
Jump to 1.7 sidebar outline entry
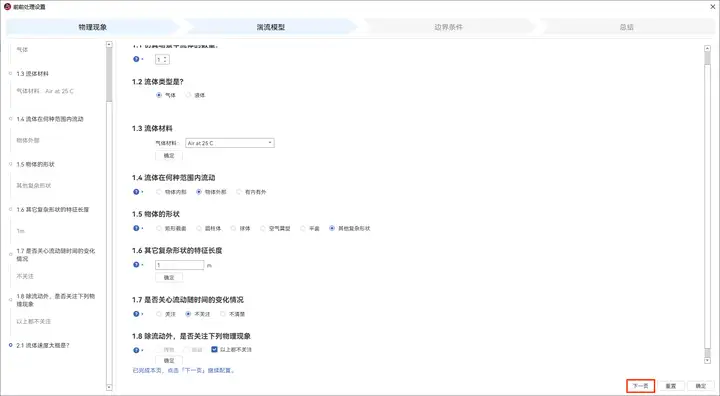click(x=56, y=255)
